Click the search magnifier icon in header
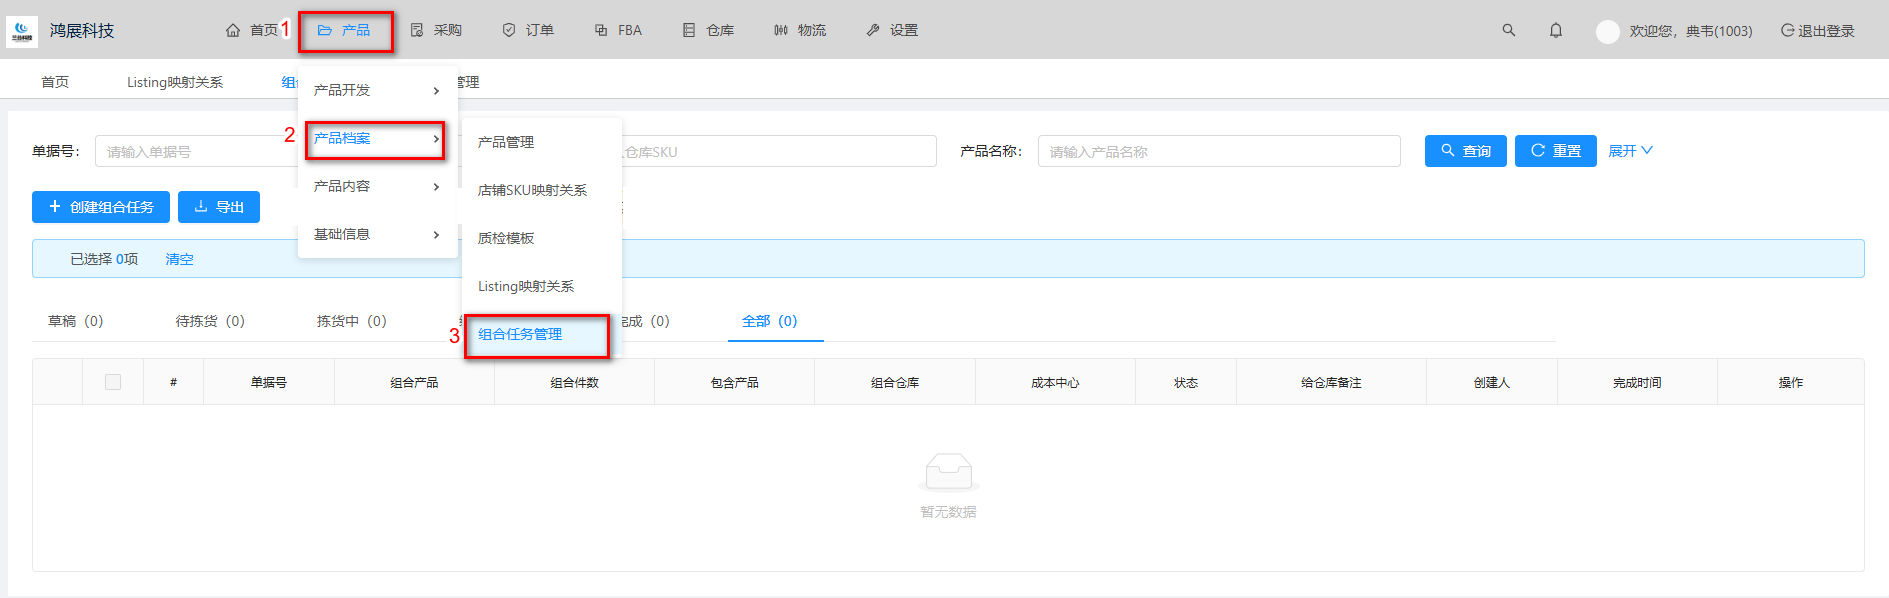The image size is (1889, 598). pos(1508,30)
